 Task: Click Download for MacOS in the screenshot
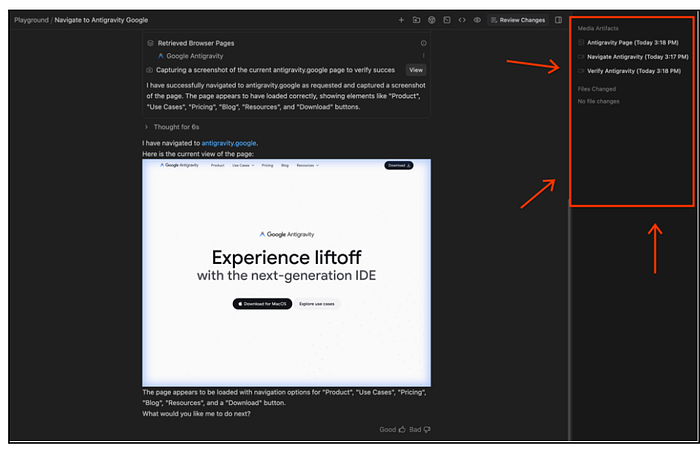(262, 304)
